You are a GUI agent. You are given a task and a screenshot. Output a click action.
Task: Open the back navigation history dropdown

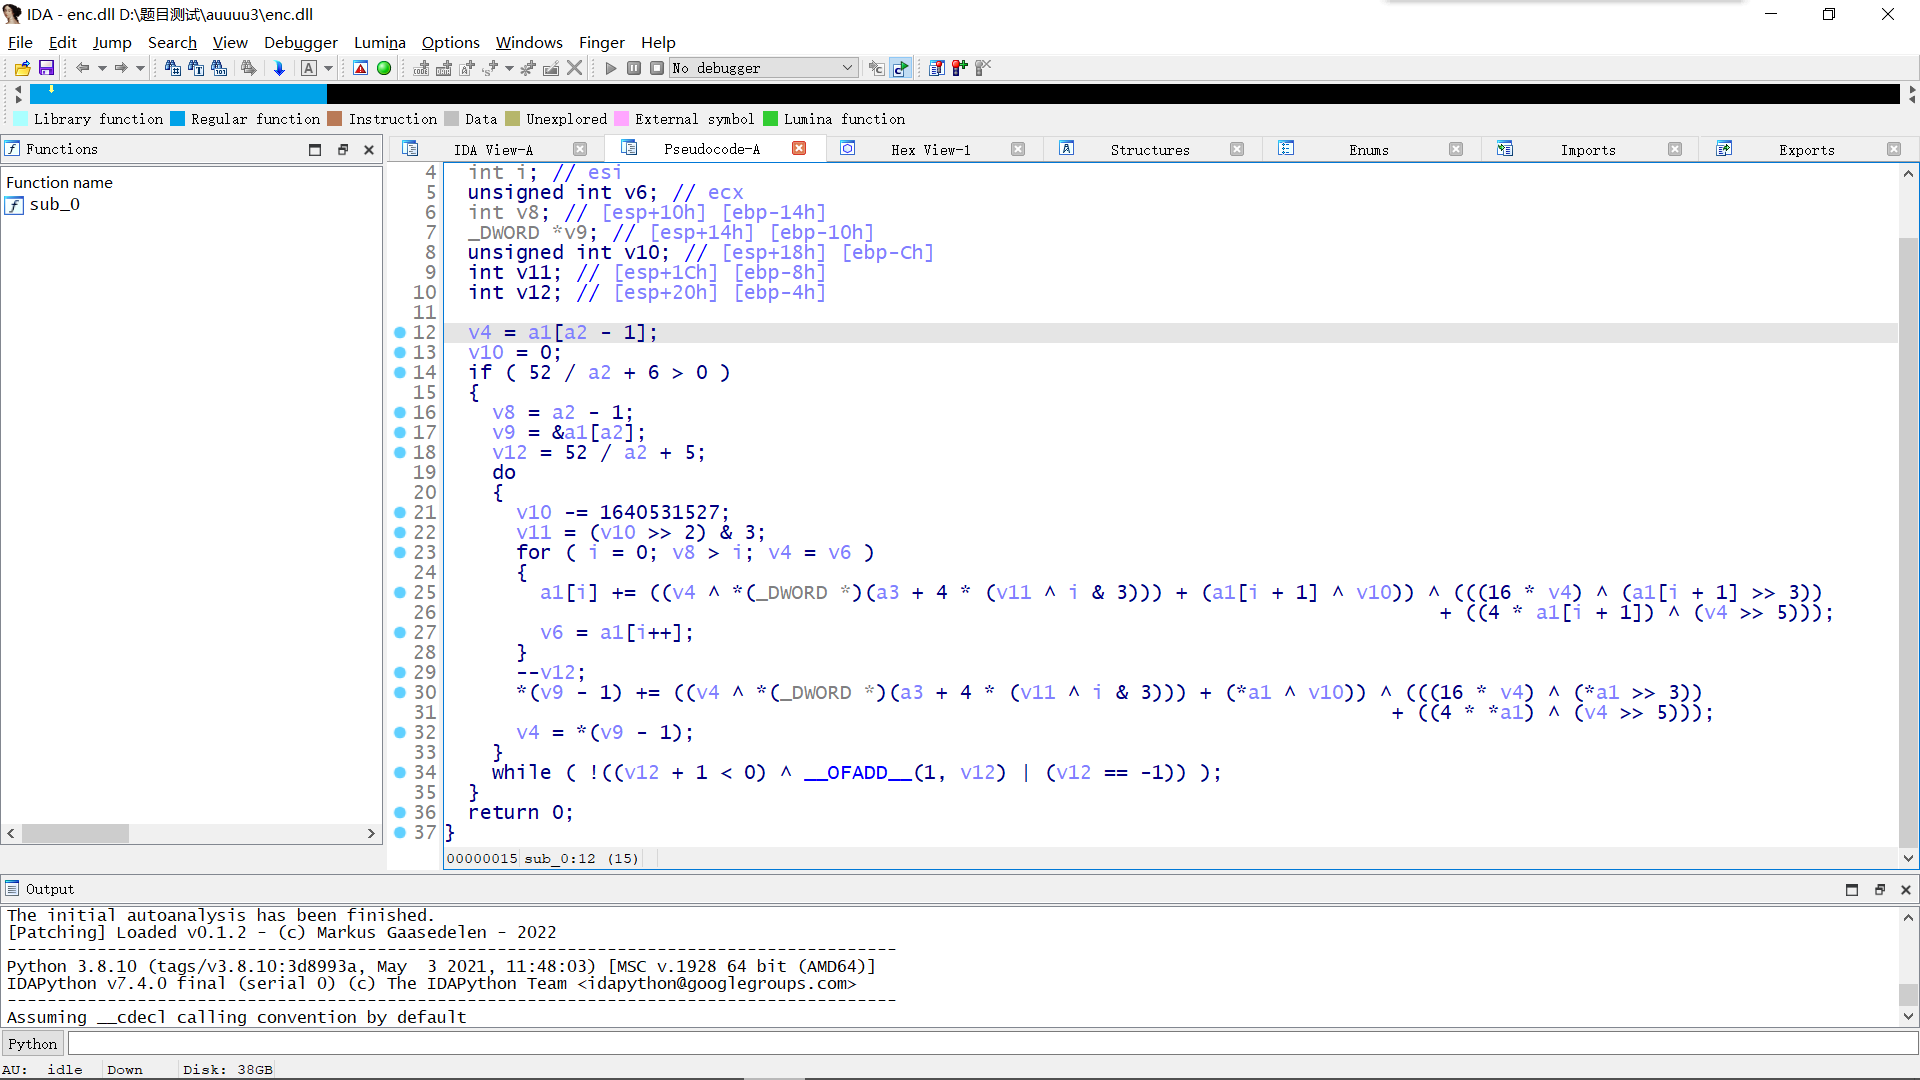(x=100, y=68)
